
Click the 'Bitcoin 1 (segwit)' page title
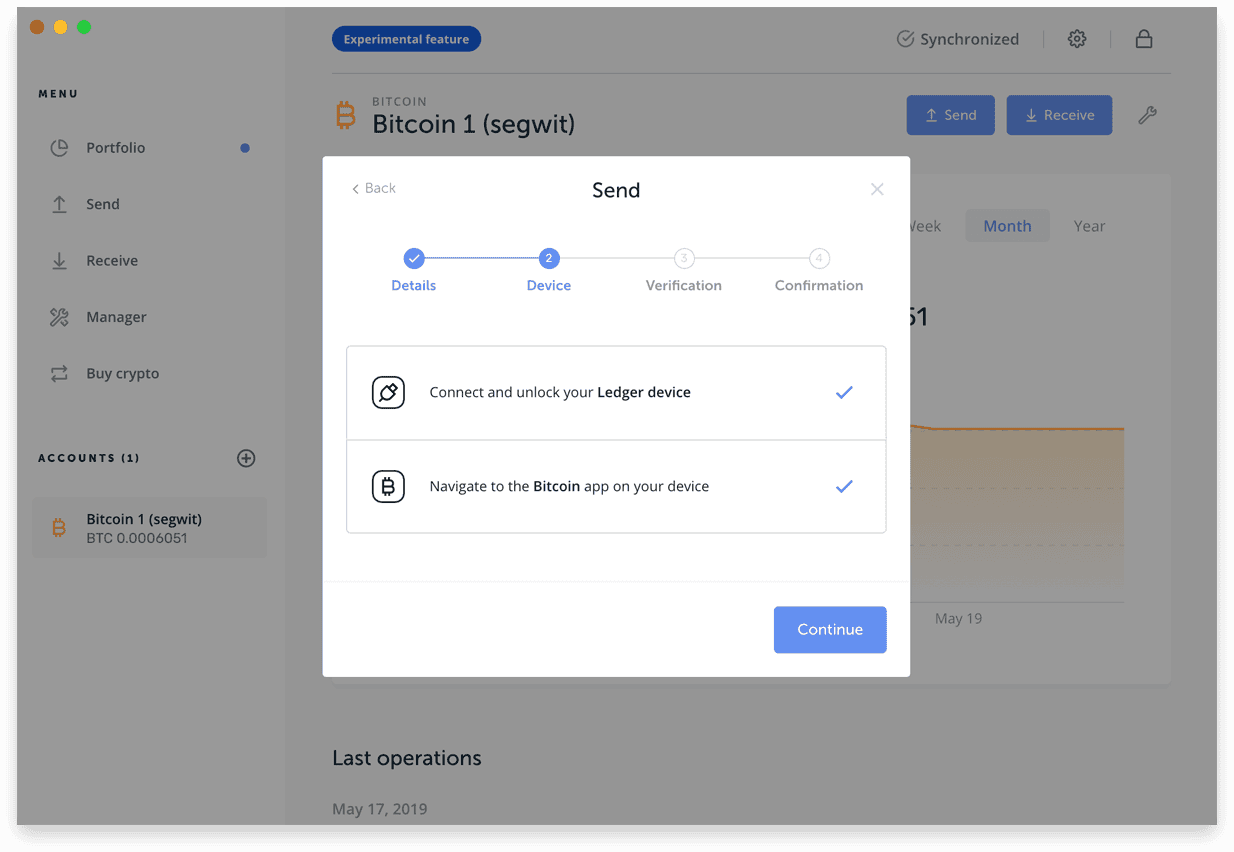pos(474,124)
